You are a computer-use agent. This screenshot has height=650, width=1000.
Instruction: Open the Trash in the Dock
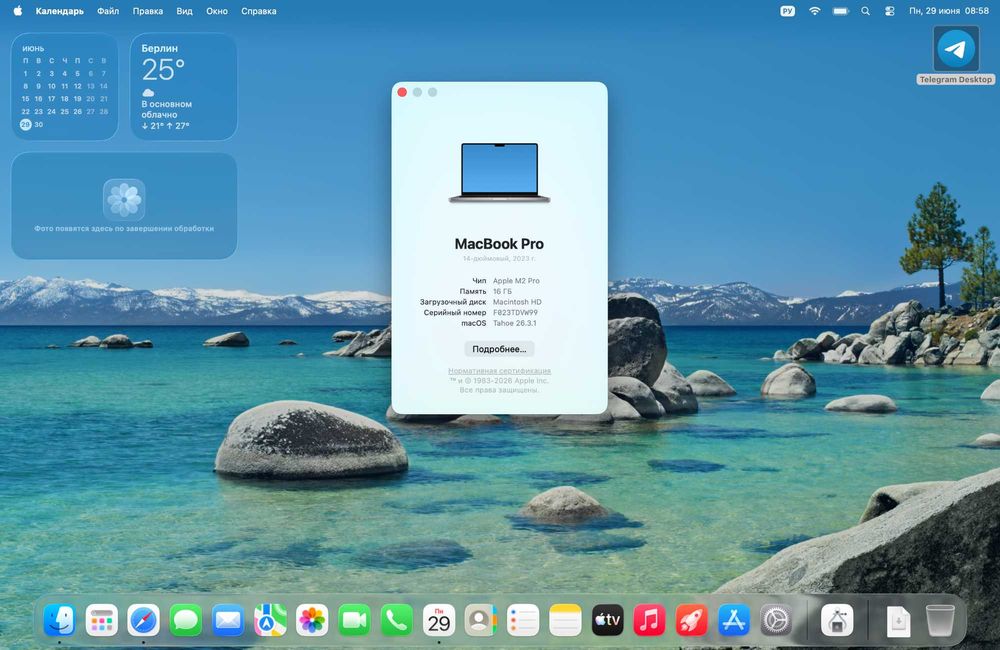(x=940, y=620)
